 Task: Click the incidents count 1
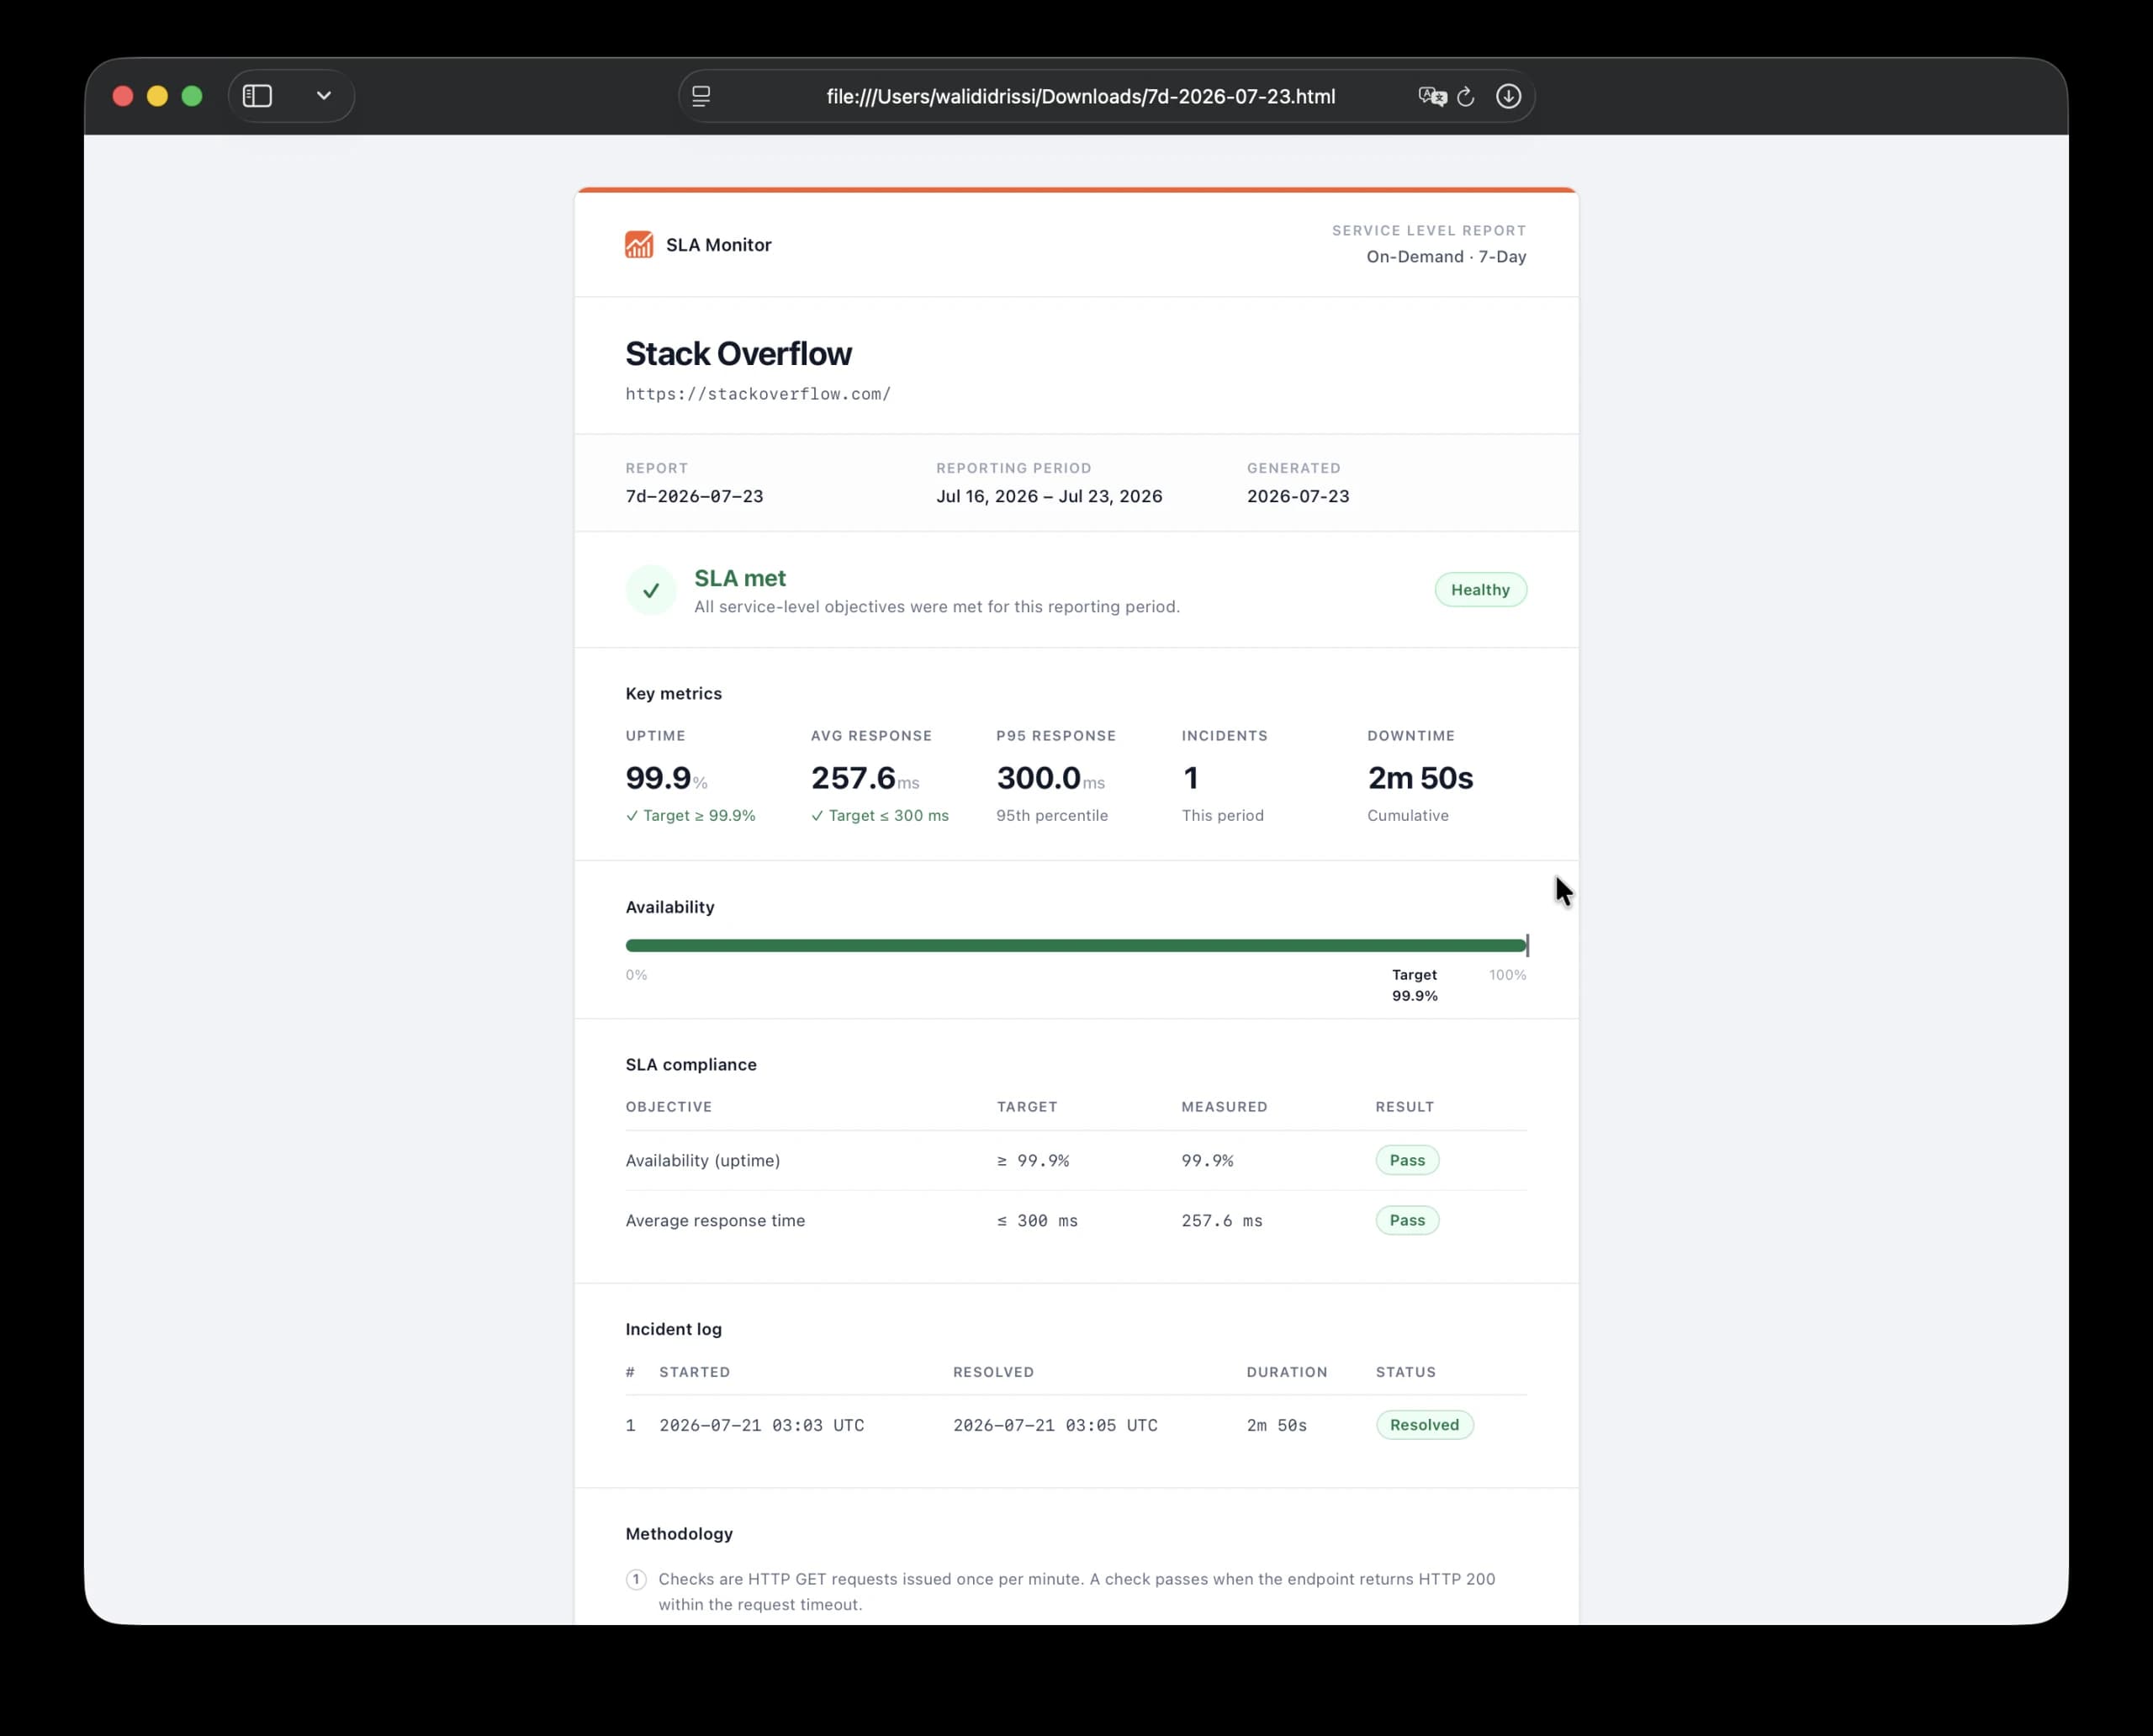tap(1190, 778)
